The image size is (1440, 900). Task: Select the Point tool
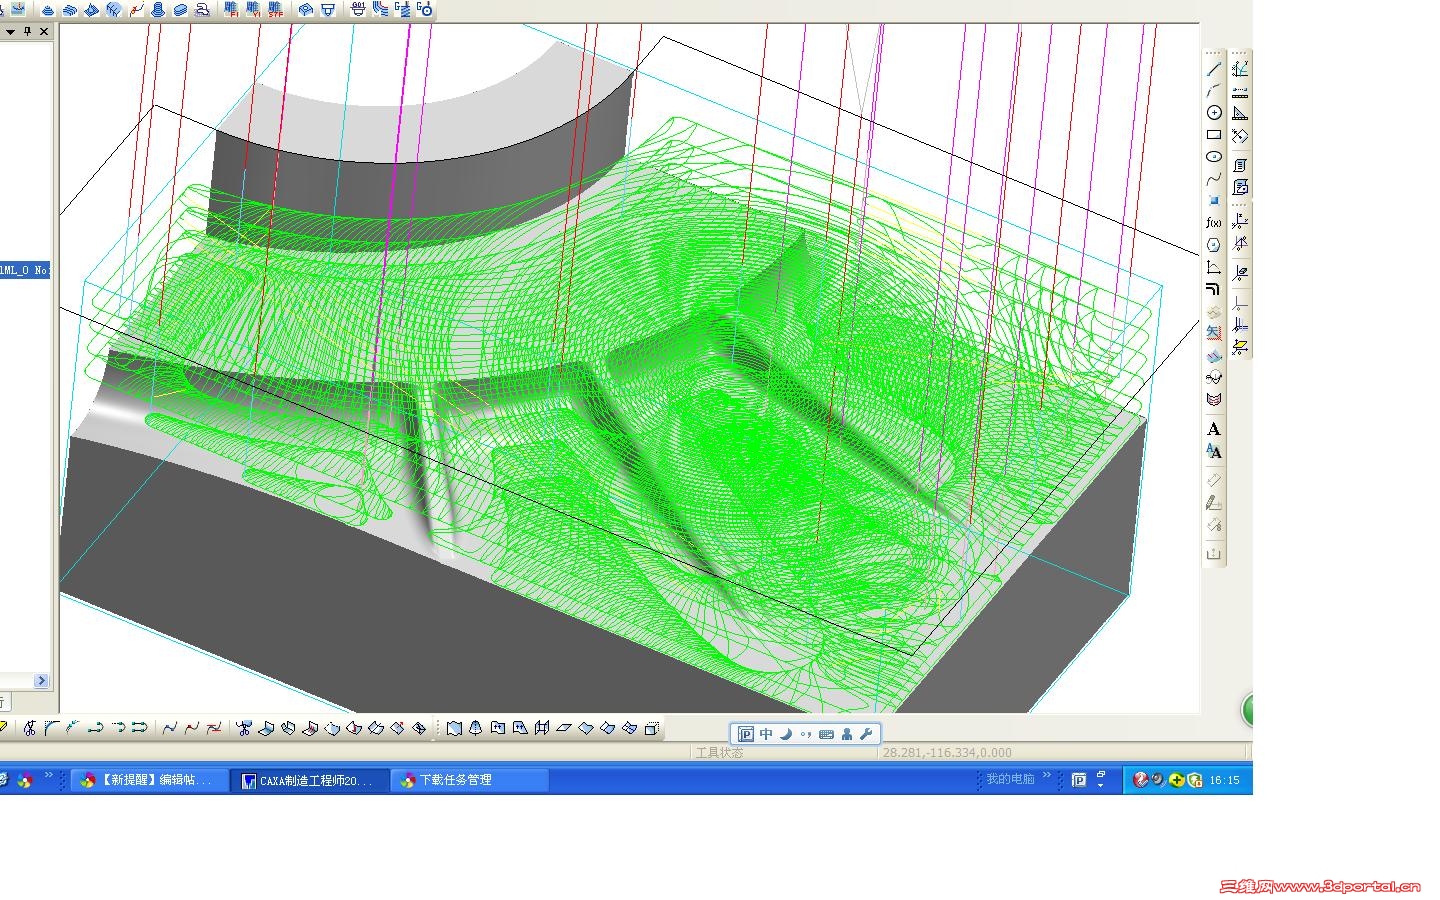click(x=1214, y=201)
